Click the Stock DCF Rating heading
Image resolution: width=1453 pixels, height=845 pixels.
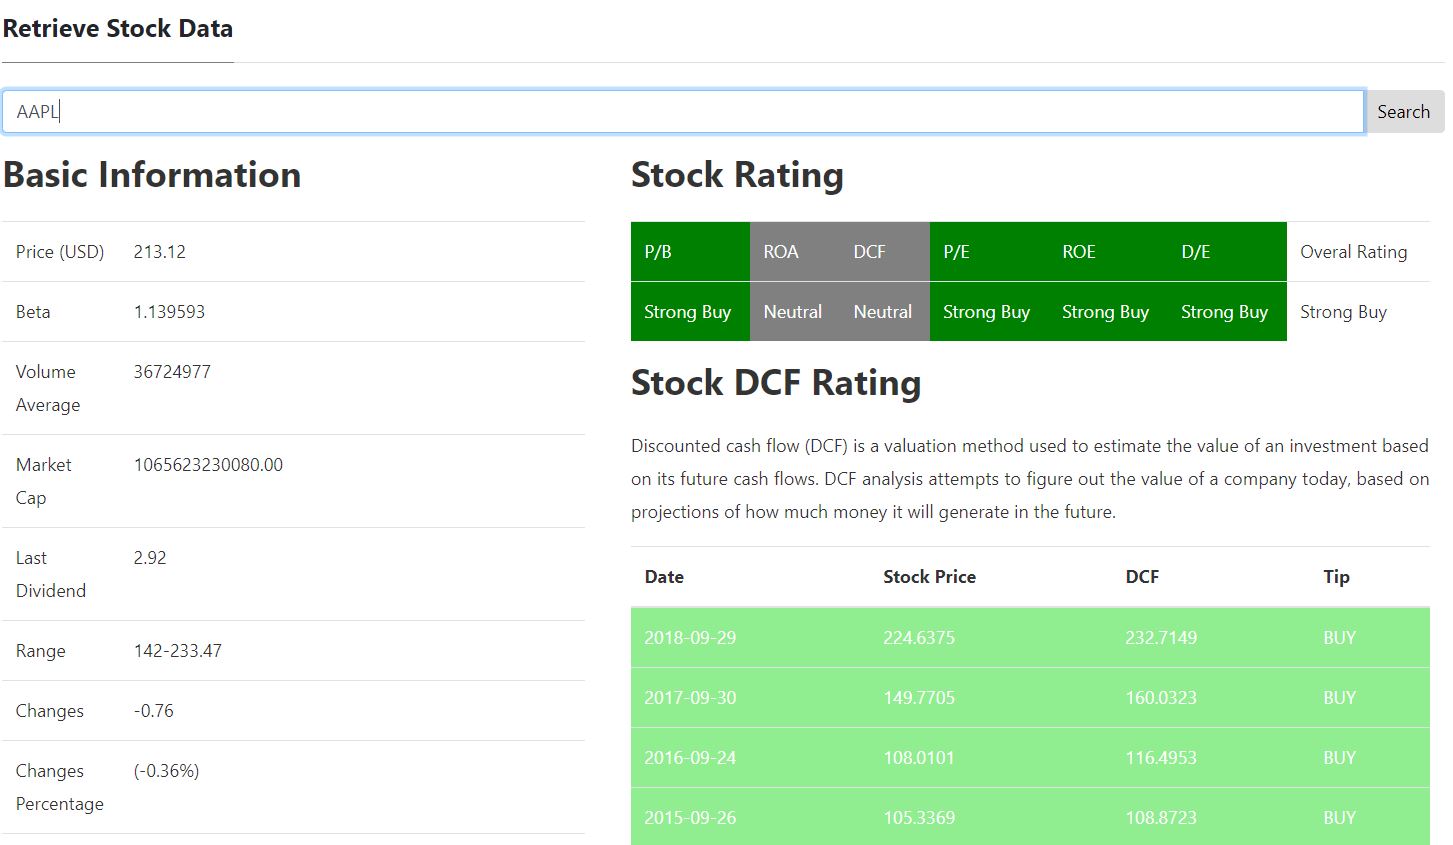pos(776,383)
